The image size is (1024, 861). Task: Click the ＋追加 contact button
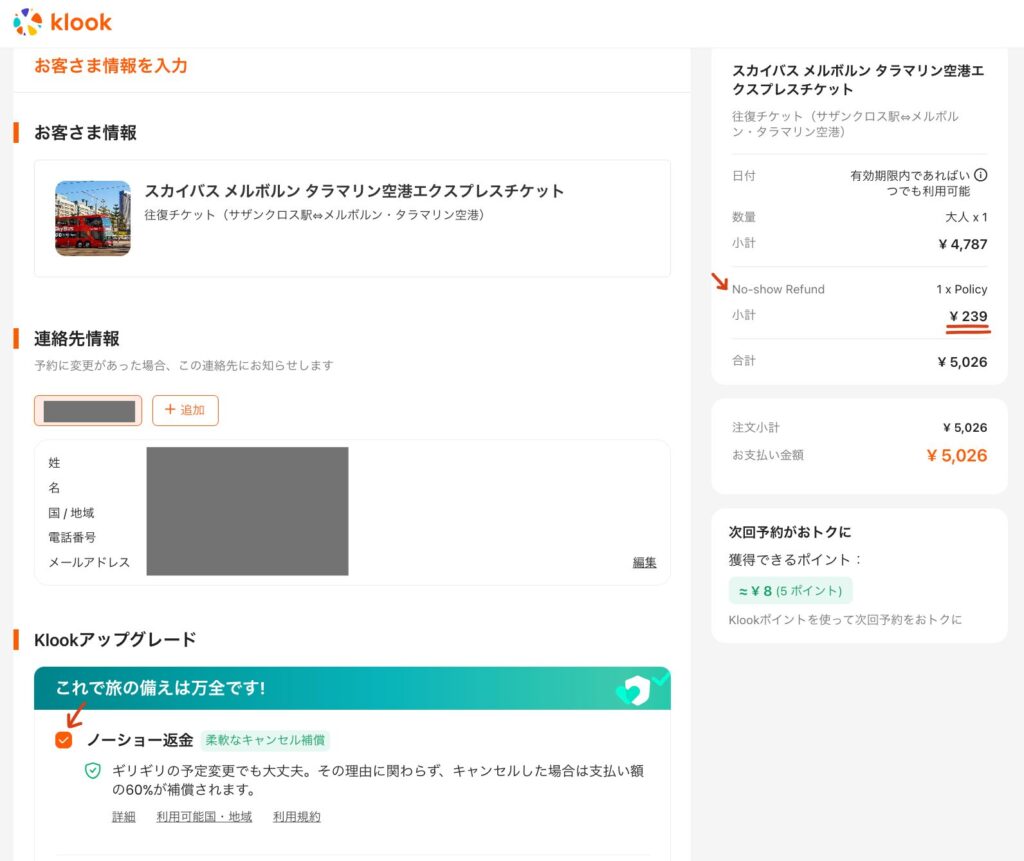click(x=185, y=410)
